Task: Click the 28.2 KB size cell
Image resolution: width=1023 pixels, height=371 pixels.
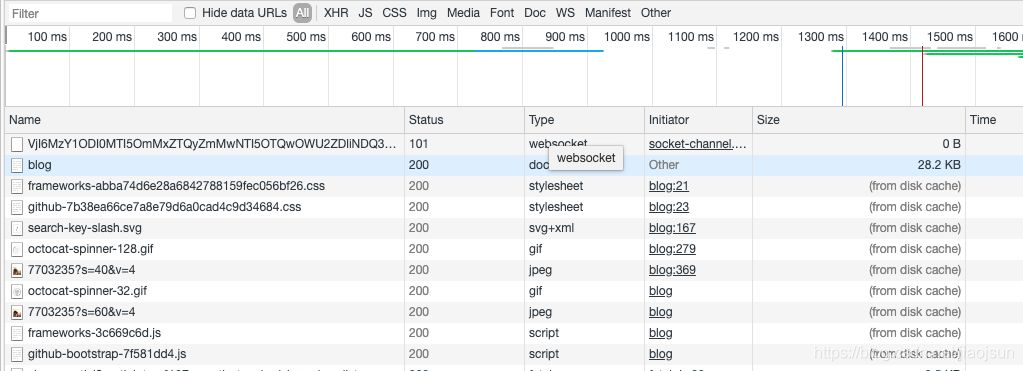Action: click(939, 165)
